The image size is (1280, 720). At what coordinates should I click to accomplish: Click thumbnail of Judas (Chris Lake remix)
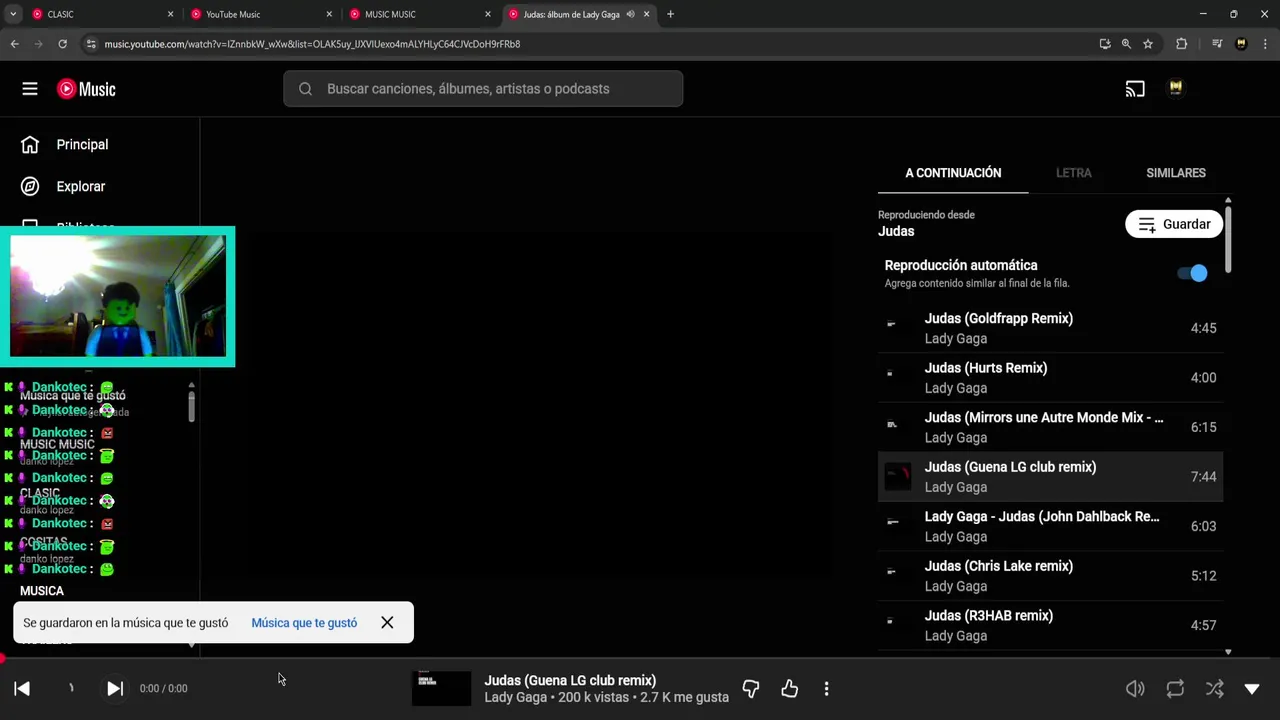pyautogui.click(x=897, y=576)
